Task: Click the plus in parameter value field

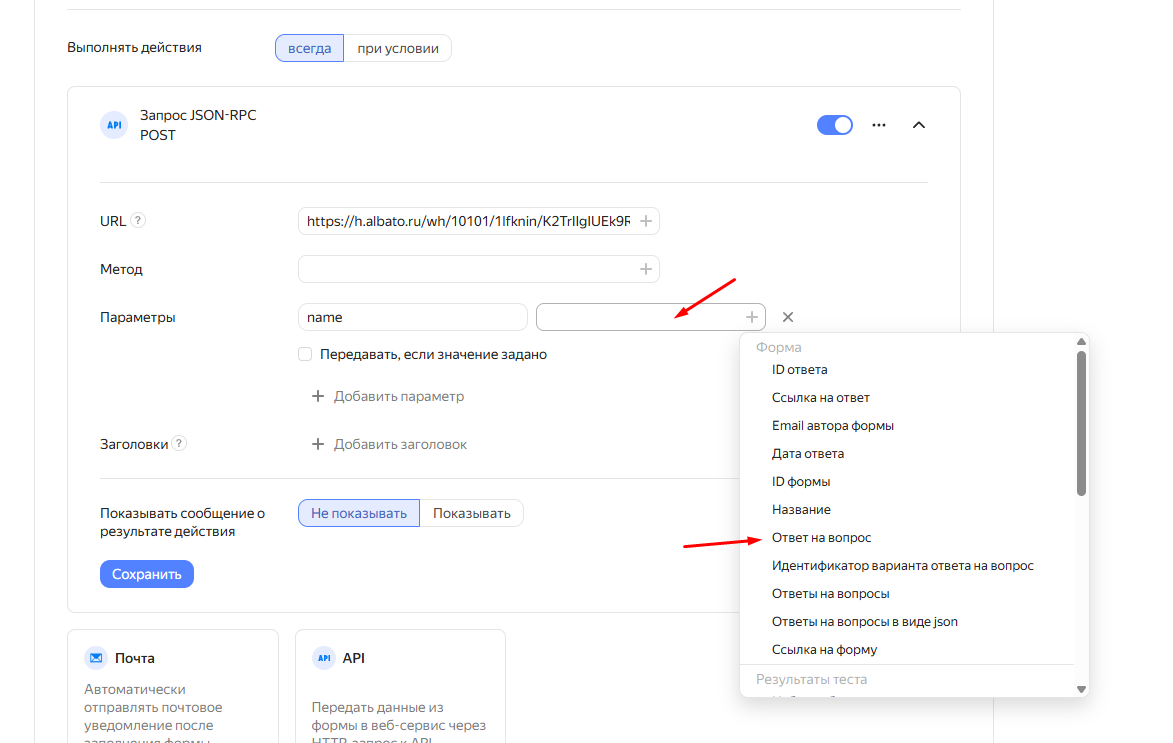Action: [x=752, y=317]
